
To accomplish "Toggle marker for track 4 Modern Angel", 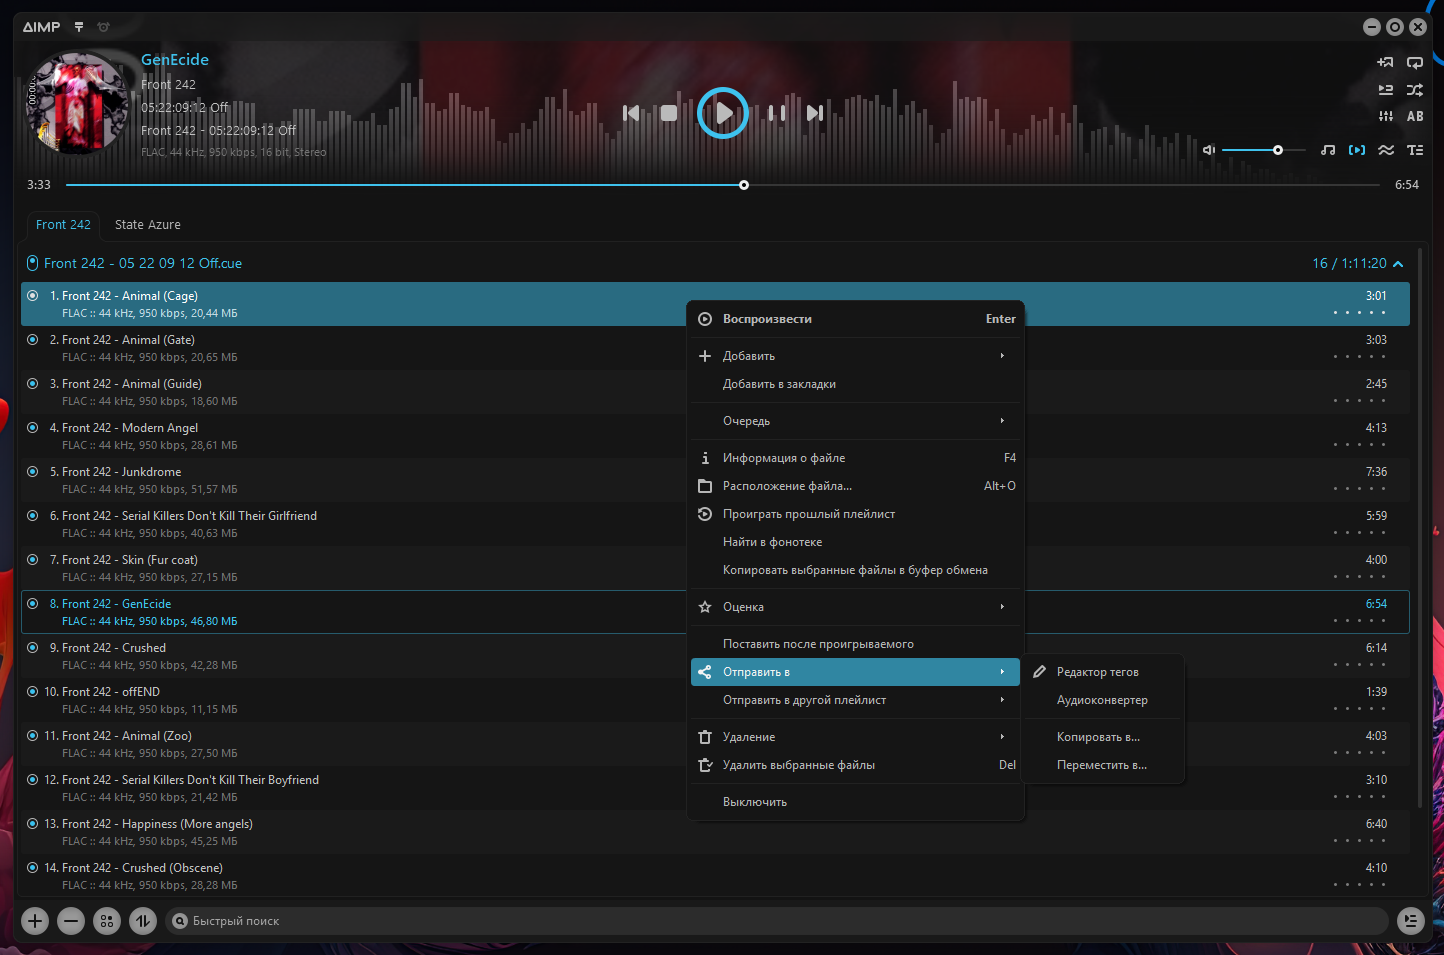I will 33,428.
